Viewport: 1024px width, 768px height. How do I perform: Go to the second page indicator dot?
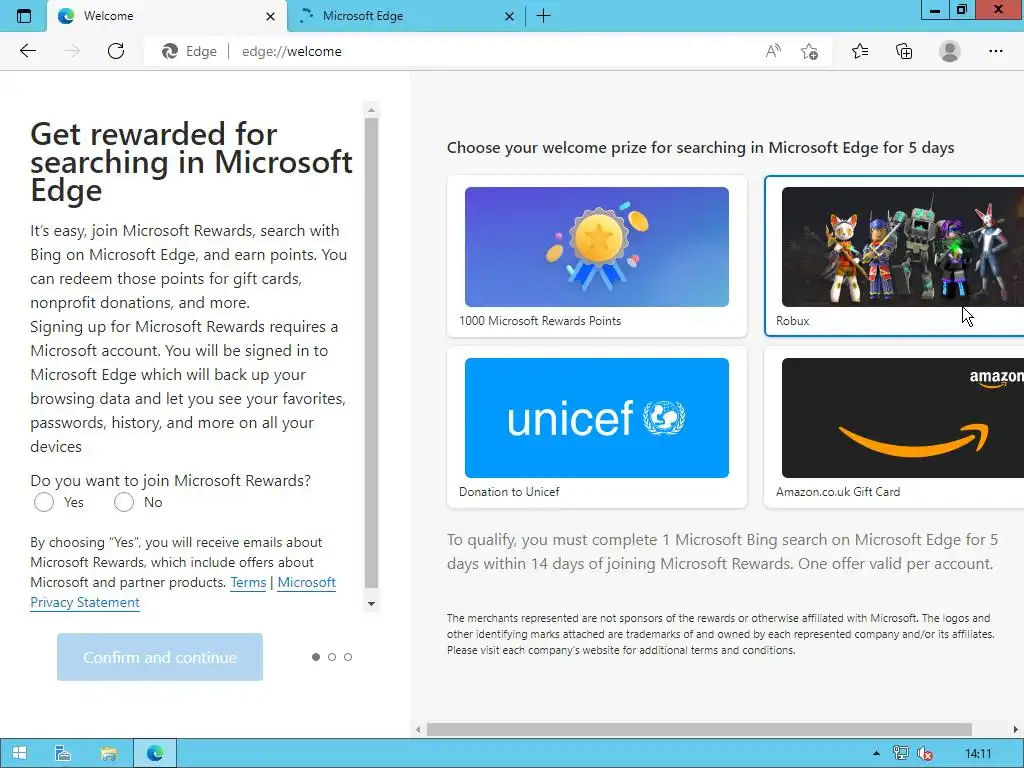pos(332,657)
